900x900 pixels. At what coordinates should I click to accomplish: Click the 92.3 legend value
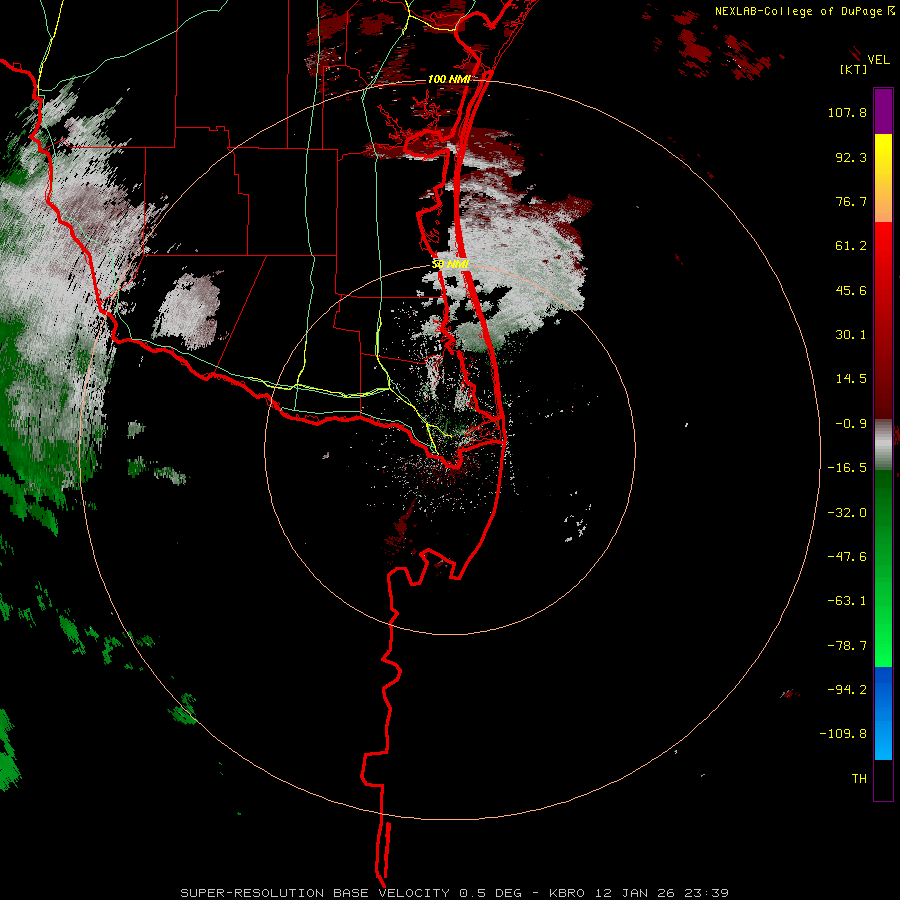coord(851,157)
